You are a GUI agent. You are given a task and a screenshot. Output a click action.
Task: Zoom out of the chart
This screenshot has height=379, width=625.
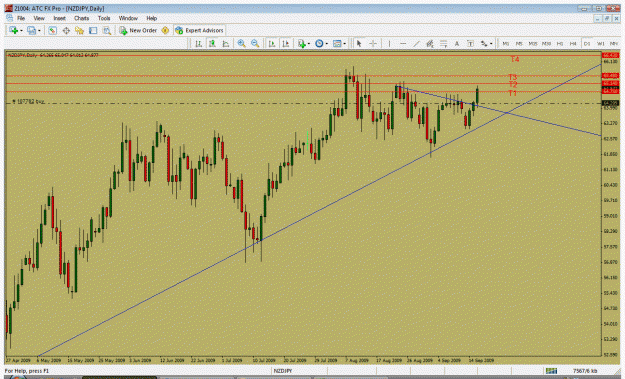pyautogui.click(x=255, y=43)
